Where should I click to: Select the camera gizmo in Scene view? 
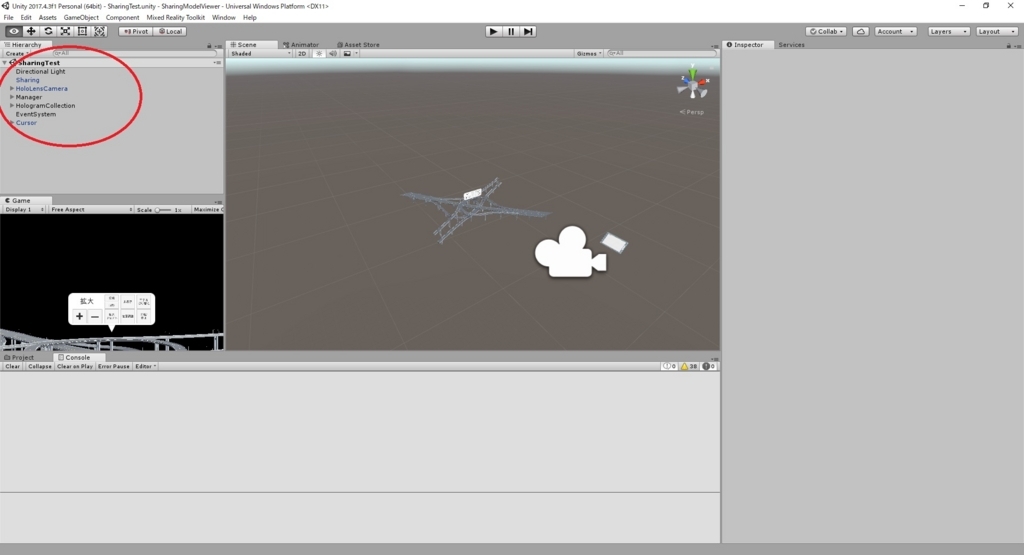(x=570, y=251)
